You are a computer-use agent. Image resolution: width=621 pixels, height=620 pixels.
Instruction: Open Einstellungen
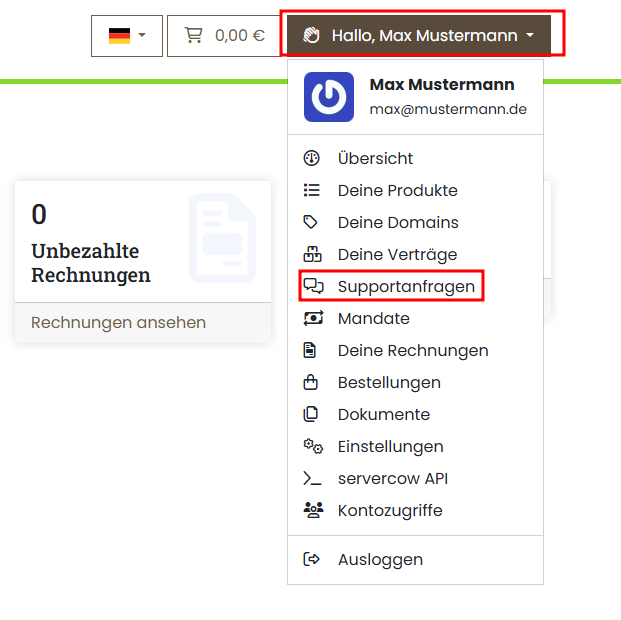click(415, 446)
